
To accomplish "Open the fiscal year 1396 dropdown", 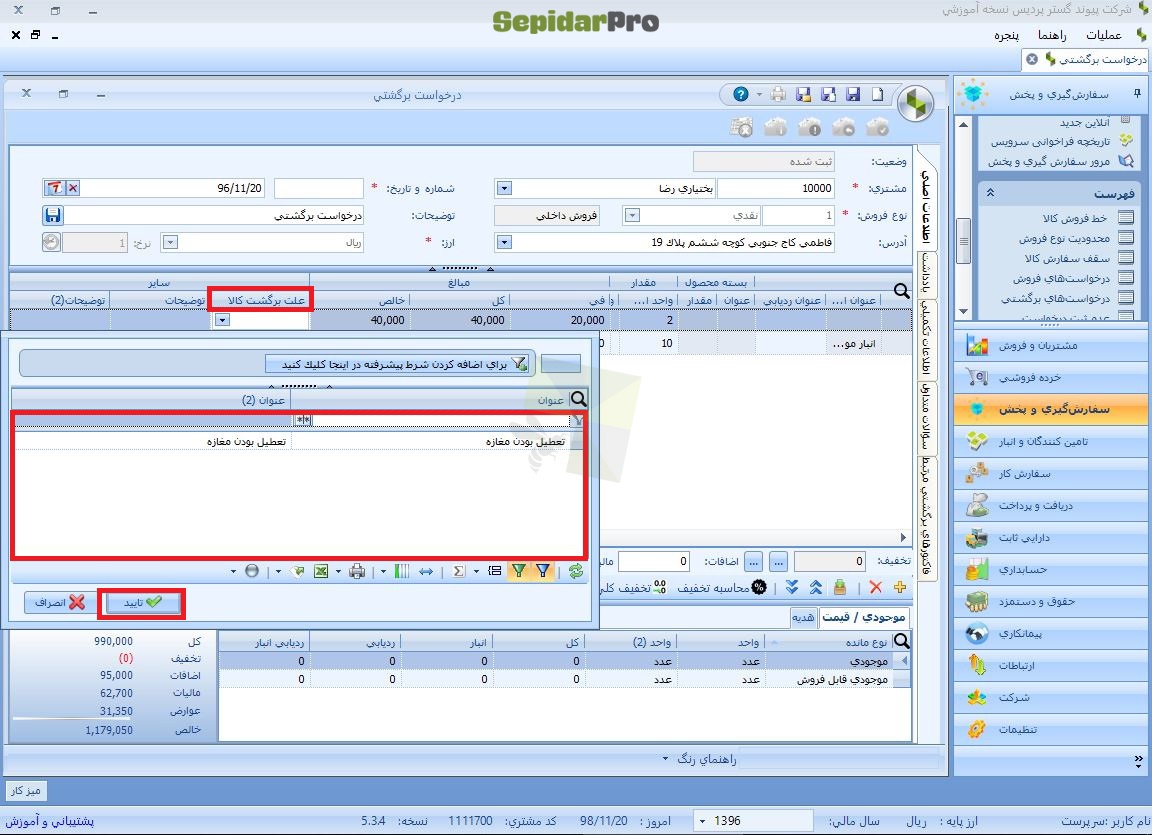I will 702,820.
